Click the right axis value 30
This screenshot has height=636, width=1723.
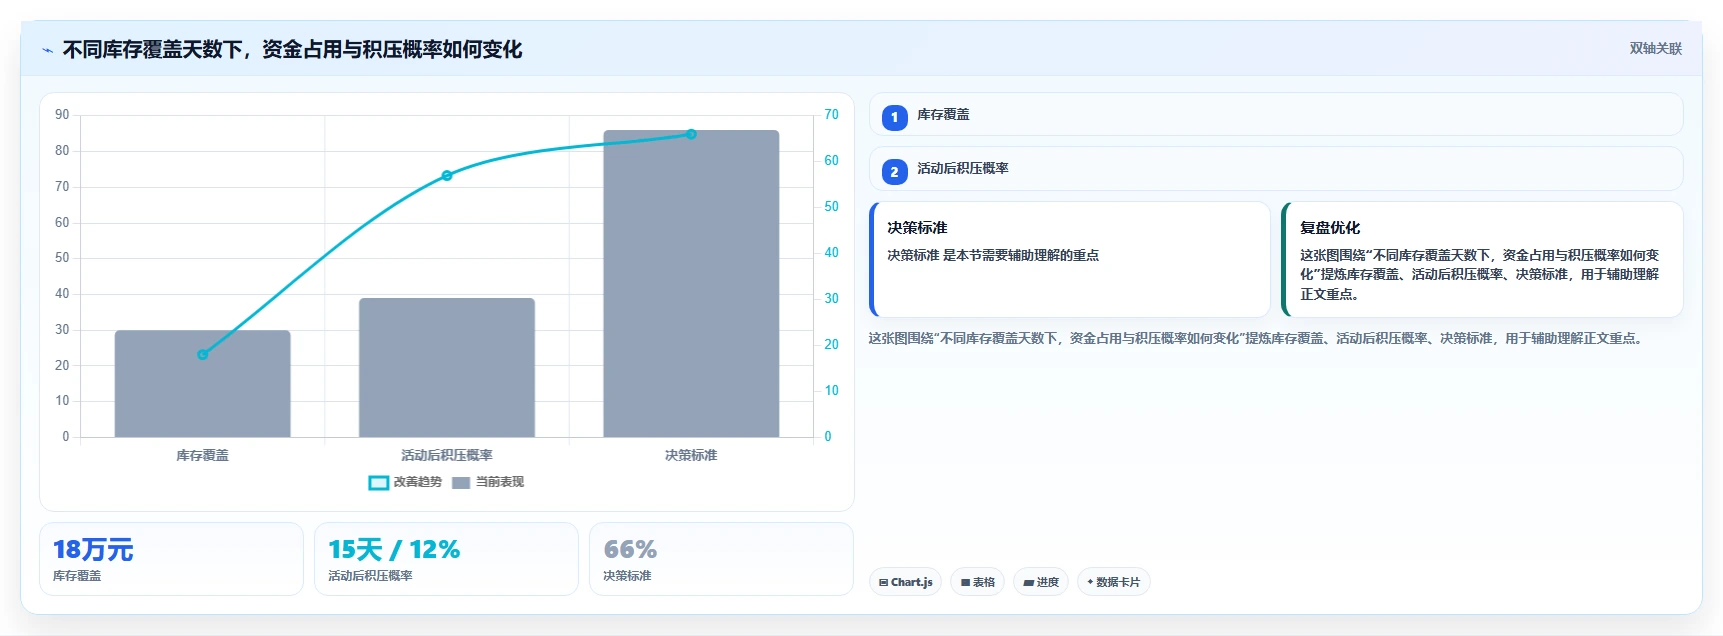831,299
